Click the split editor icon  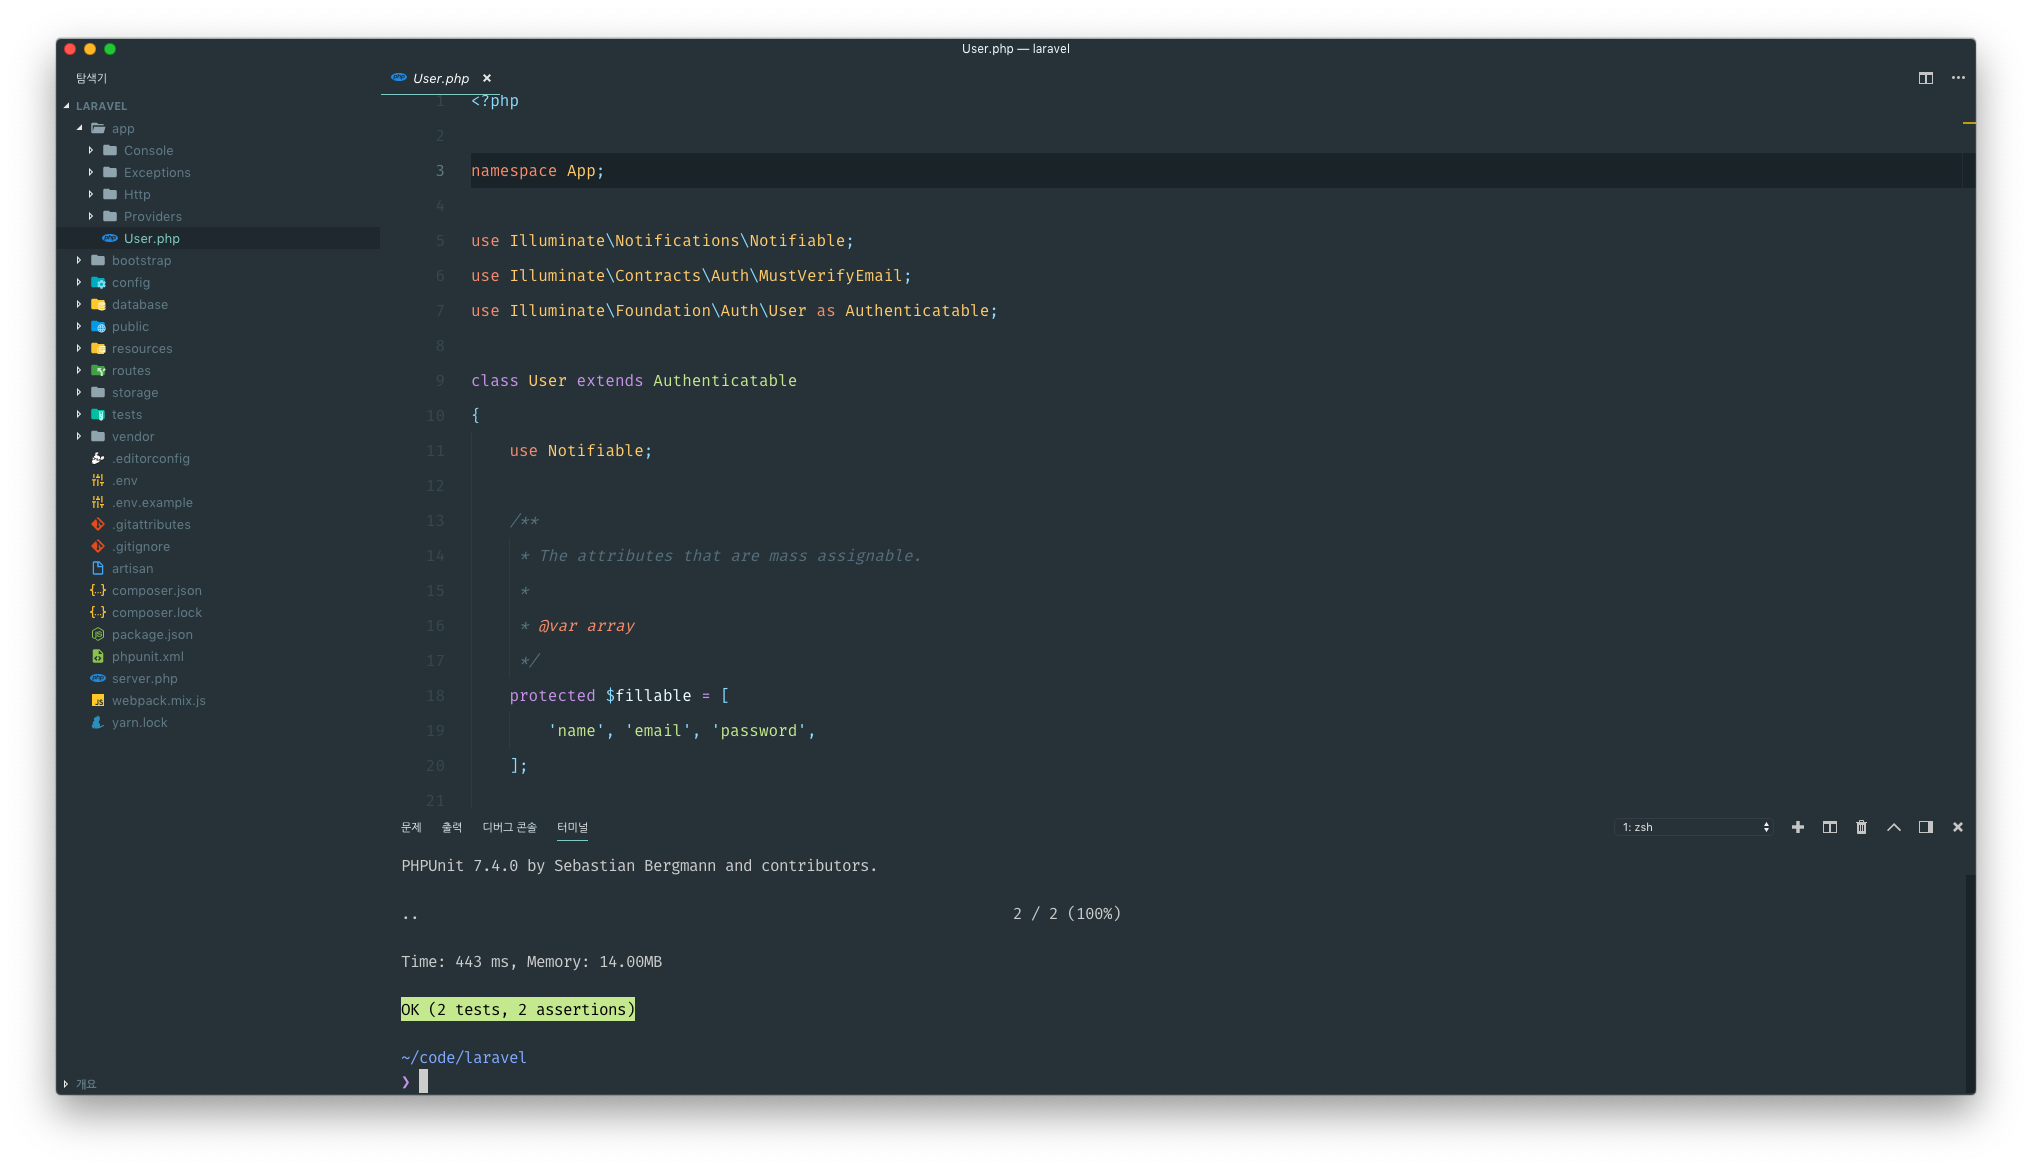[1925, 78]
